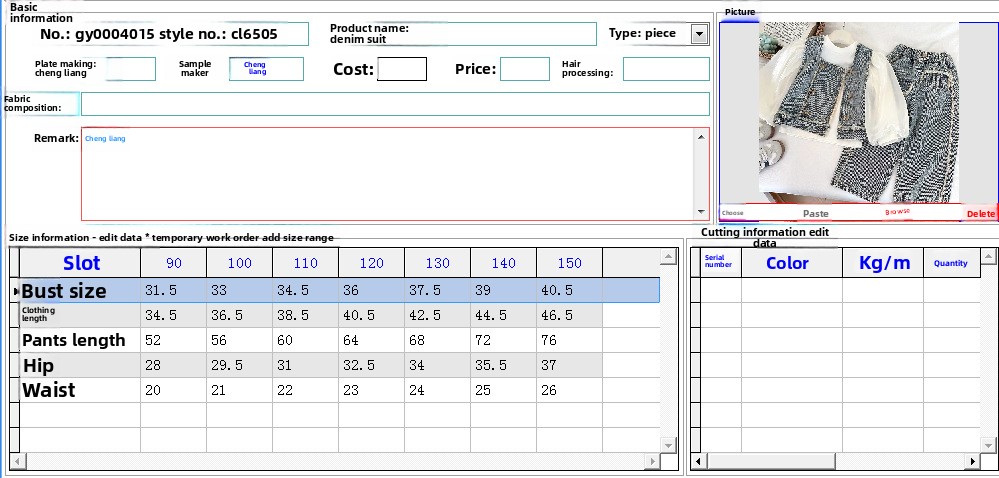Click the Color column header
The height and width of the screenshot is (478, 999).
787,263
